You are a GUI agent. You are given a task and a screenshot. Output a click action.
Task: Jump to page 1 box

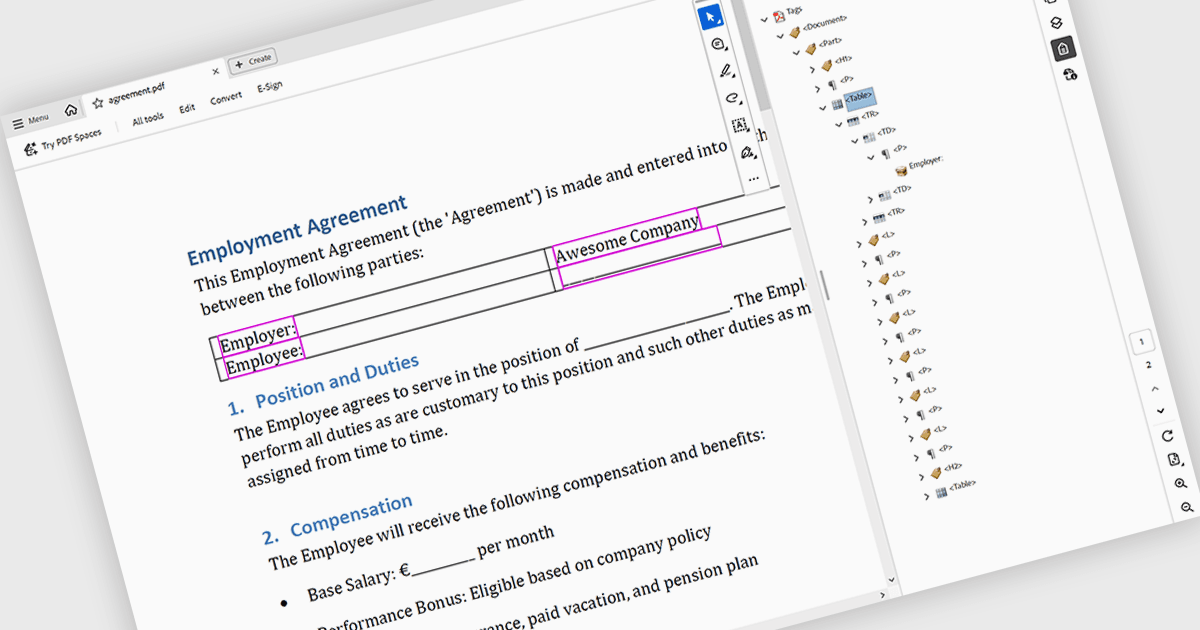click(x=1140, y=342)
